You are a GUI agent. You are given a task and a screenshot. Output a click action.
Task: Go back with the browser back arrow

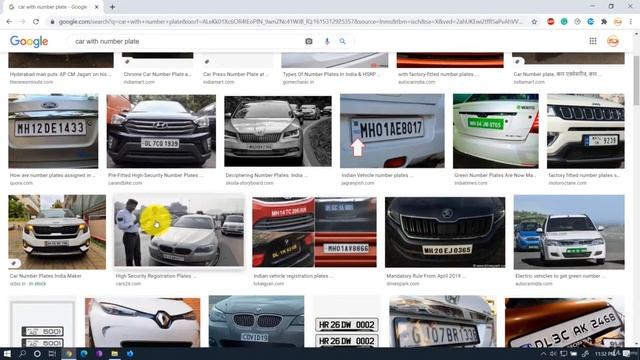coord(9,22)
